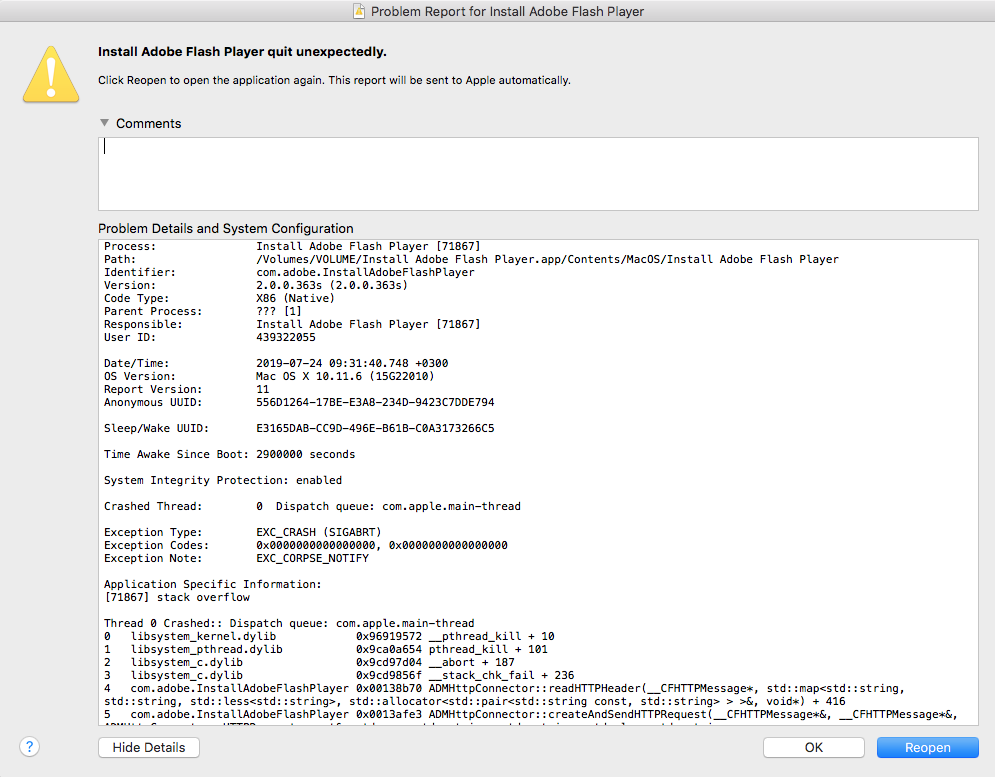Click stack frame 2 '__abort + 187'
Screen dimensions: 995x777
point(471,663)
